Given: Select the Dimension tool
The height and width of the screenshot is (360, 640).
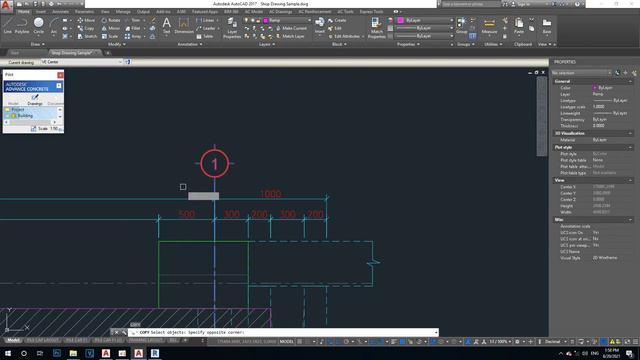Looking at the screenshot, I should (184, 26).
